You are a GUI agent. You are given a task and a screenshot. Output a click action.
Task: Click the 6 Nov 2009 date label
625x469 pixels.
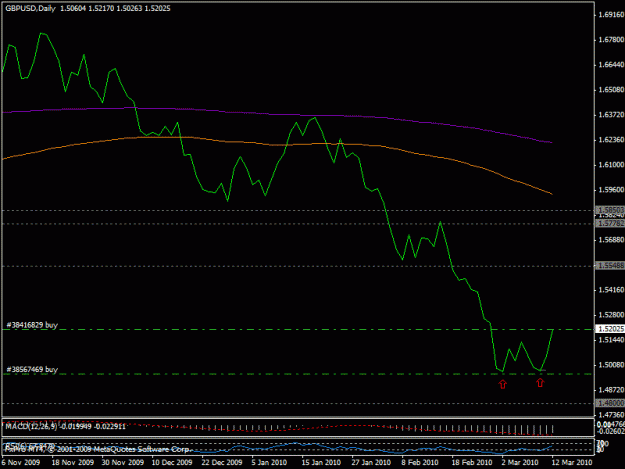pos(21,462)
